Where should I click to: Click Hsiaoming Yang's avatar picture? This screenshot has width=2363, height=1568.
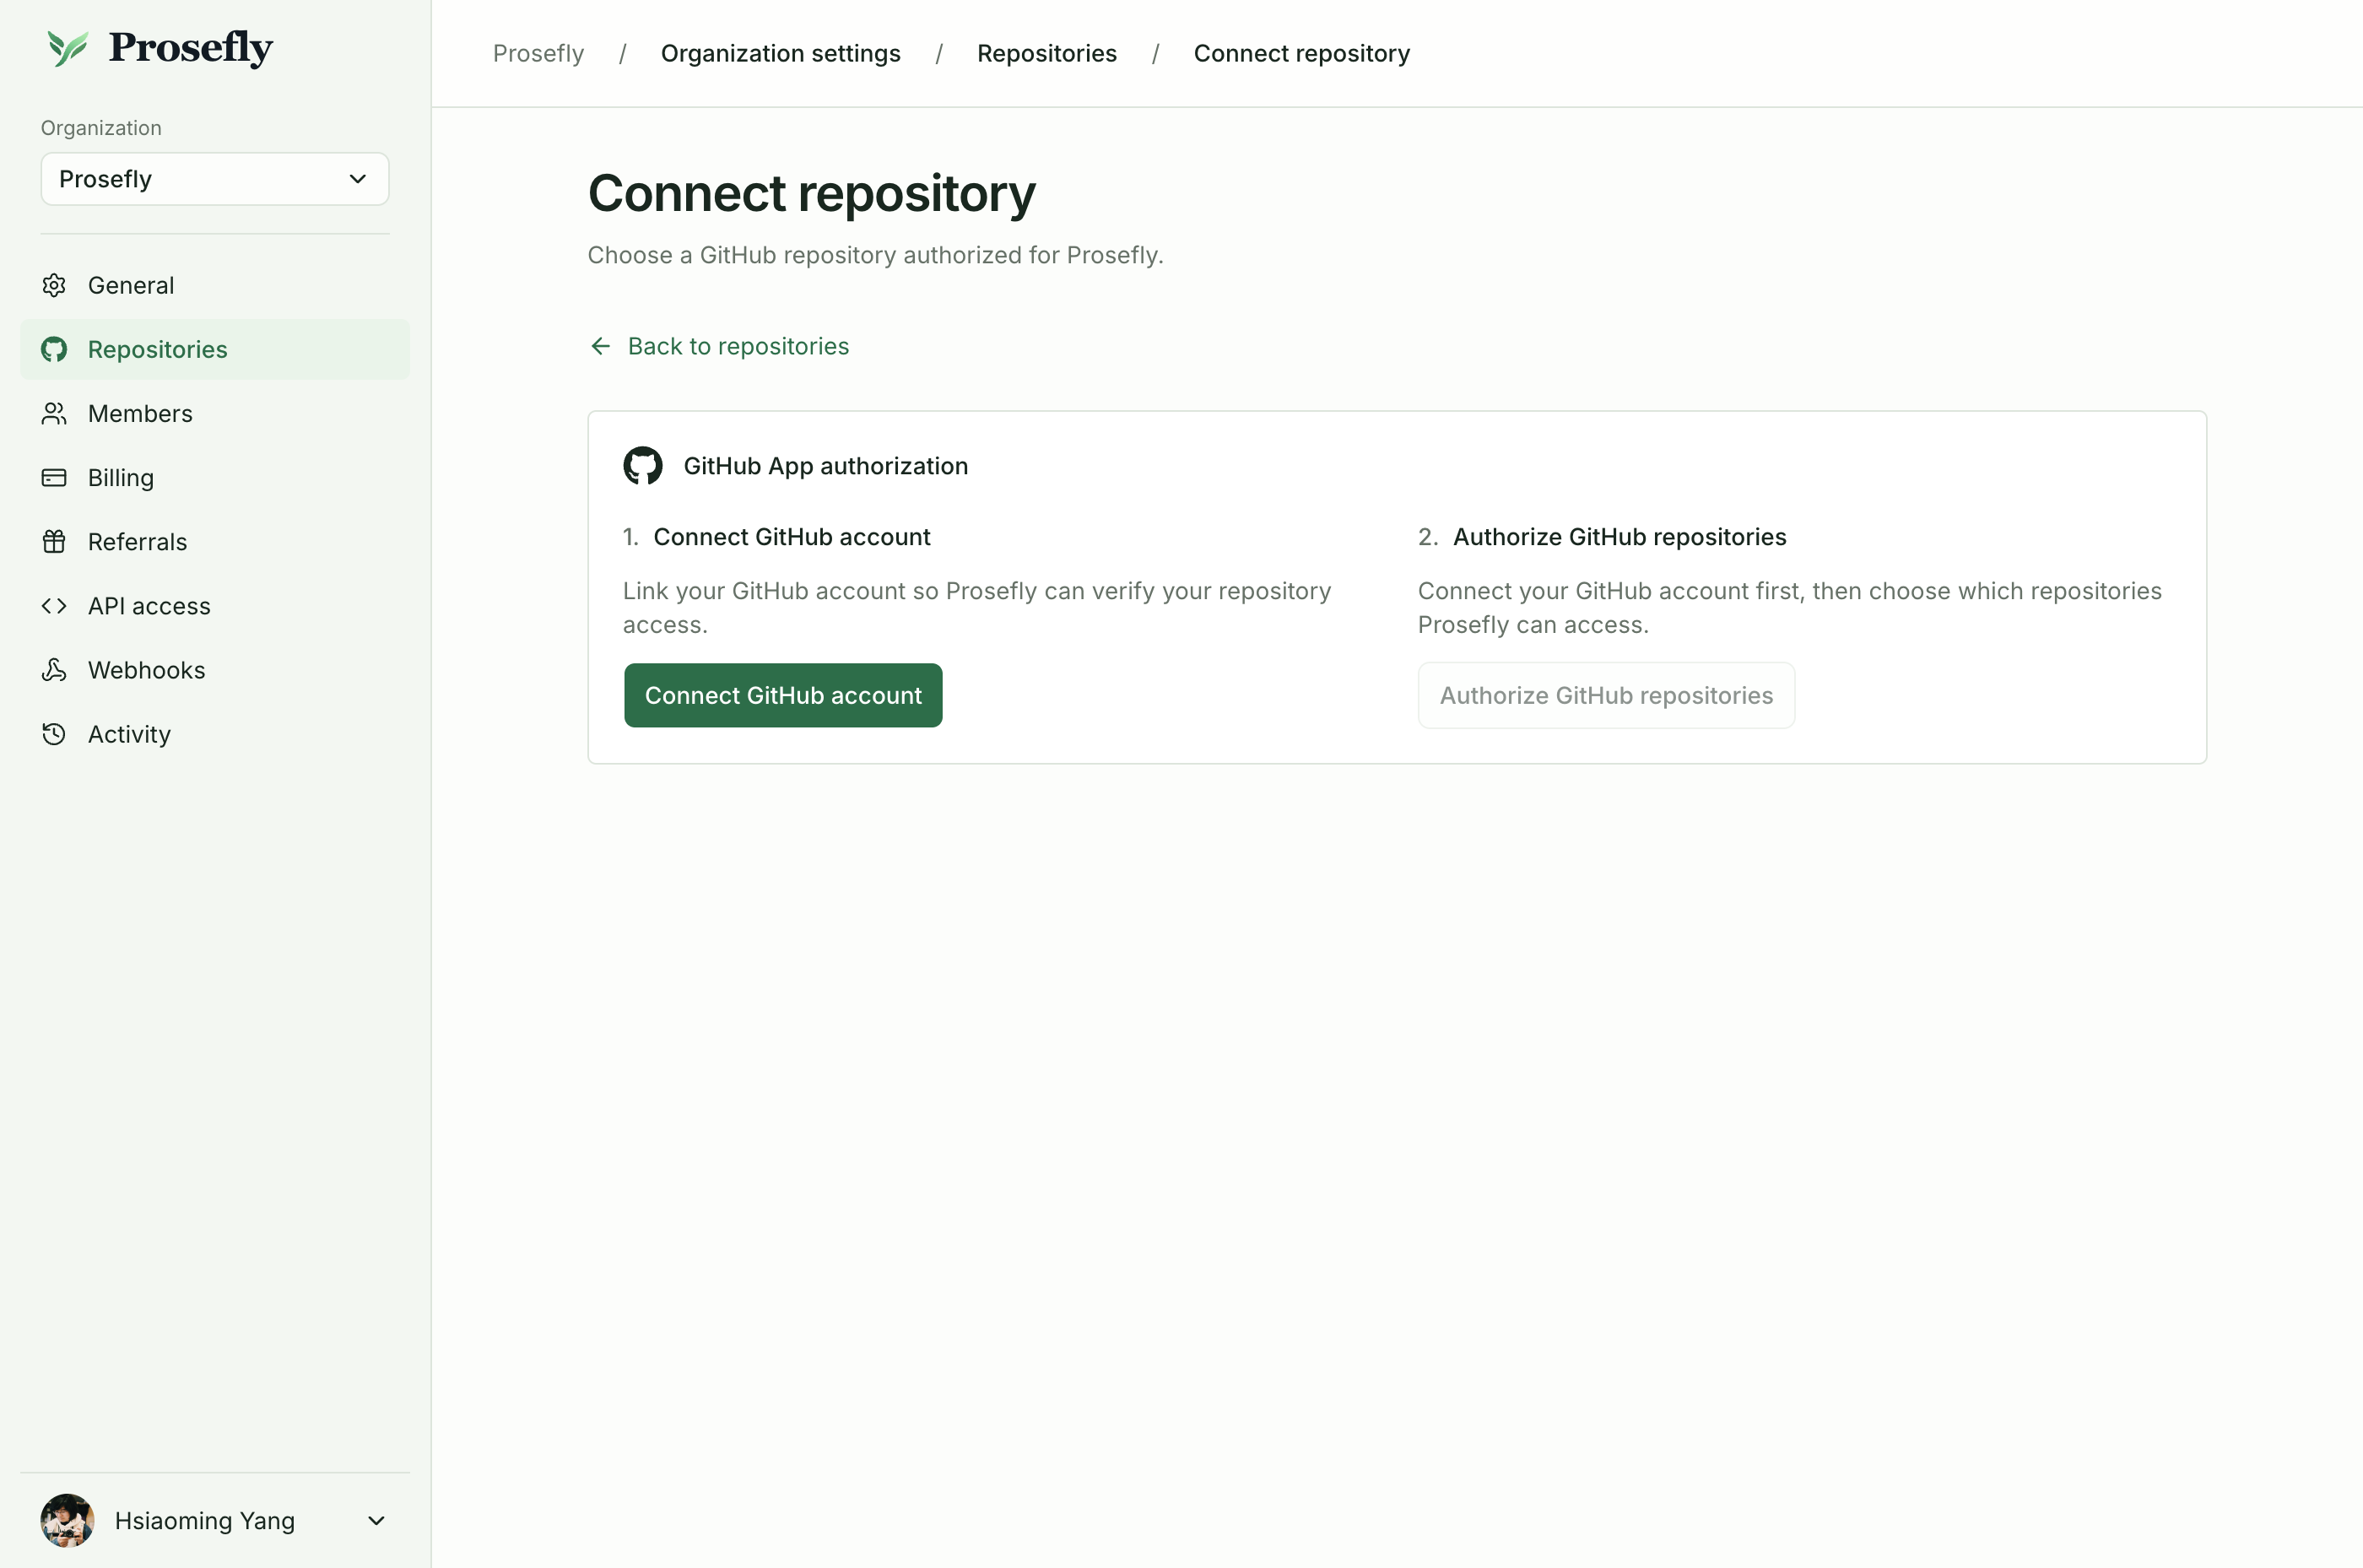(67, 1520)
